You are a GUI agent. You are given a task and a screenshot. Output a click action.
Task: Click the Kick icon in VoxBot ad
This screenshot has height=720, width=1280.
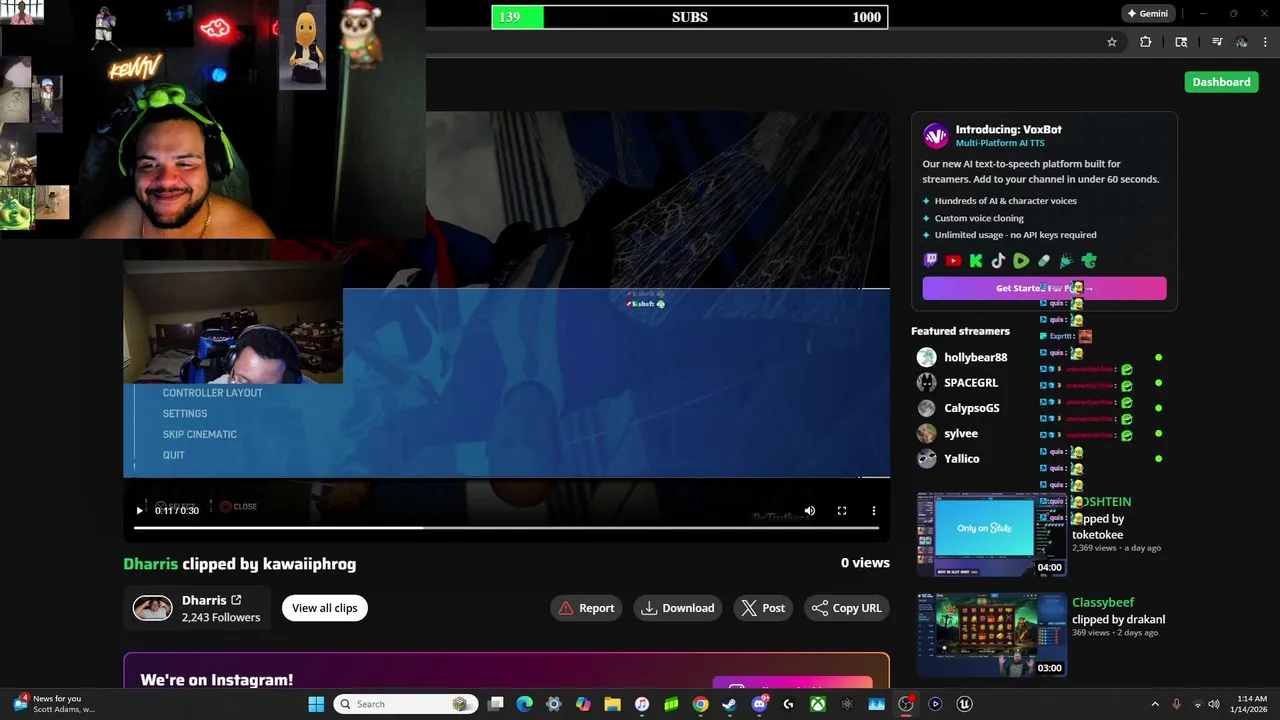[x=976, y=261]
